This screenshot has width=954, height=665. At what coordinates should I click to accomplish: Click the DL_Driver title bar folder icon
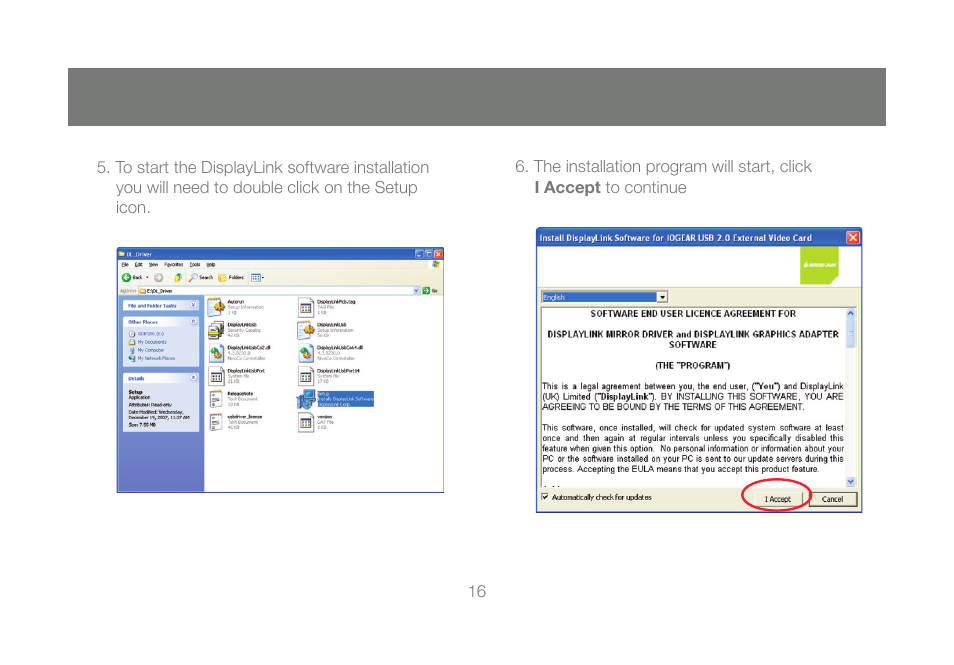[x=122, y=254]
